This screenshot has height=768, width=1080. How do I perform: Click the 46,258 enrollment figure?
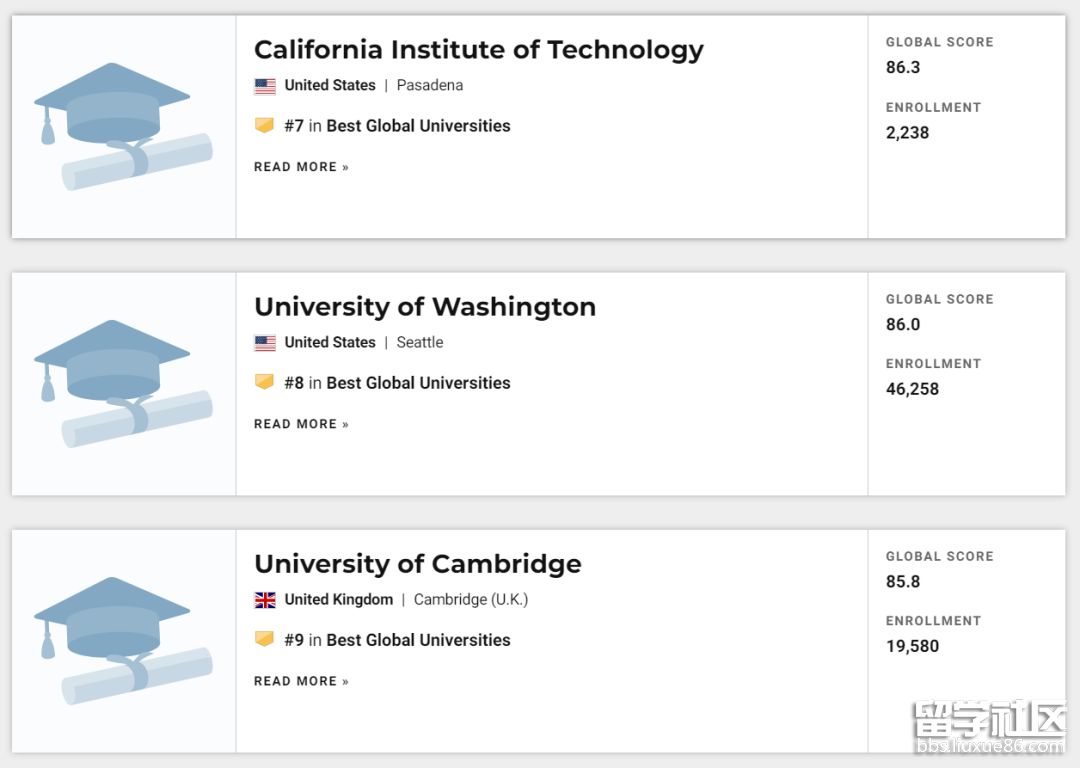[912, 389]
